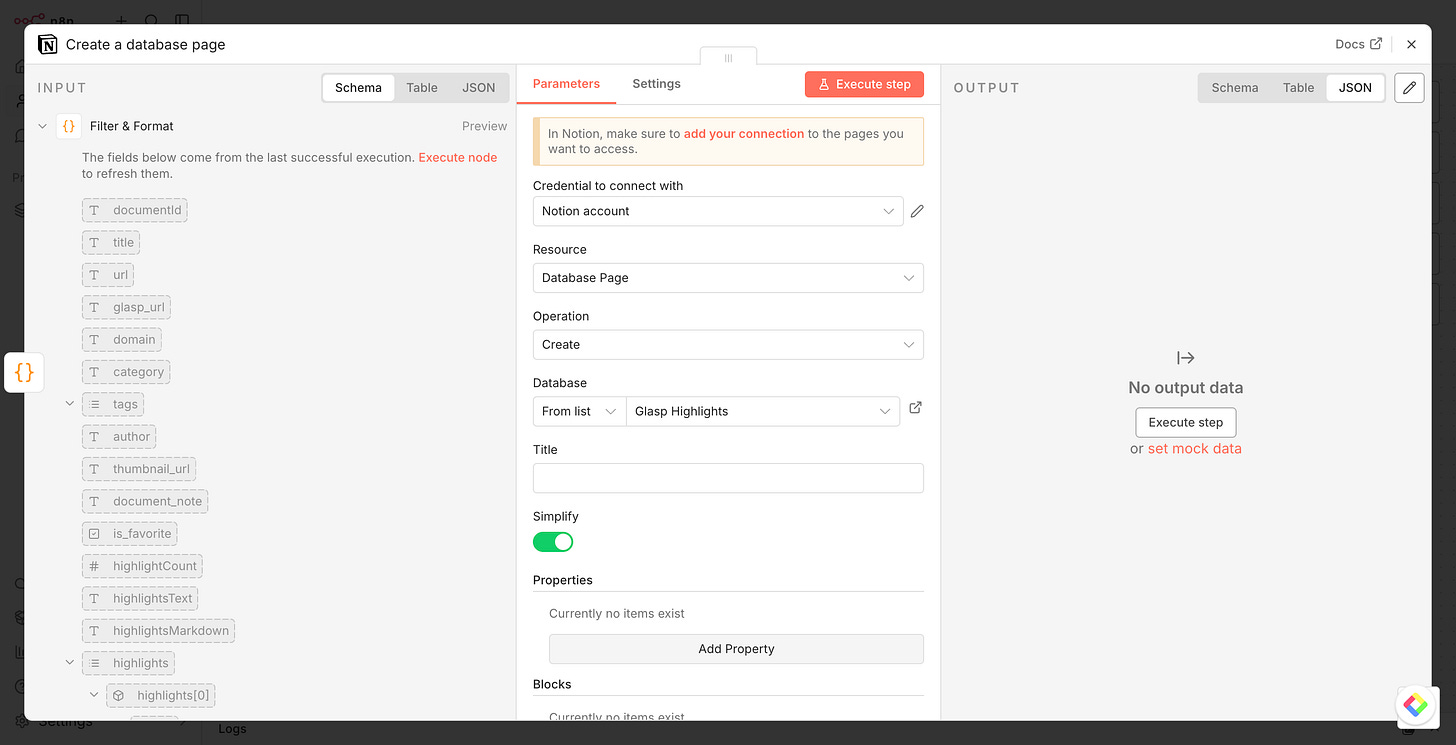
Task: Click the highlightsText field chip
Action: pos(140,598)
